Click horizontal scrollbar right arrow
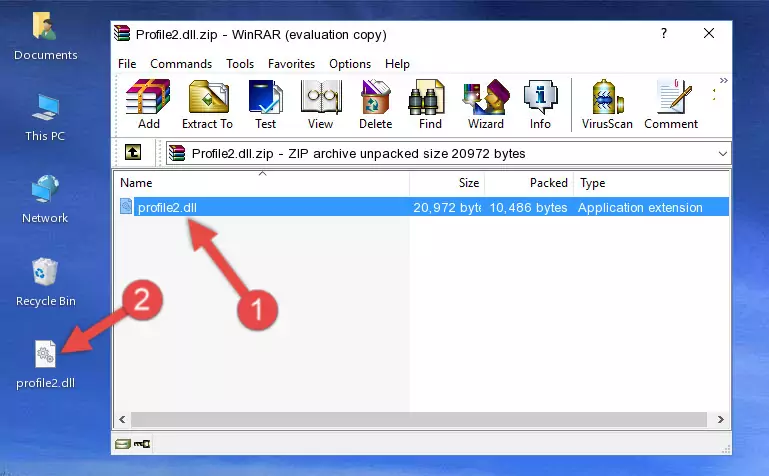The image size is (769, 476). click(x=720, y=419)
